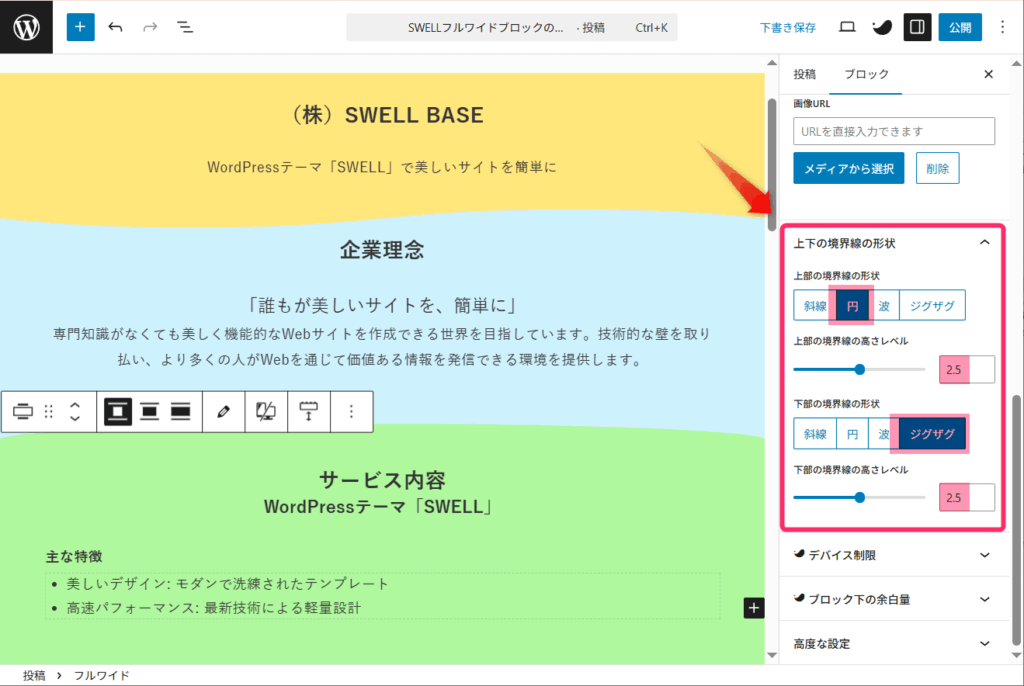Click the blue block inserter plus button

click(80, 27)
